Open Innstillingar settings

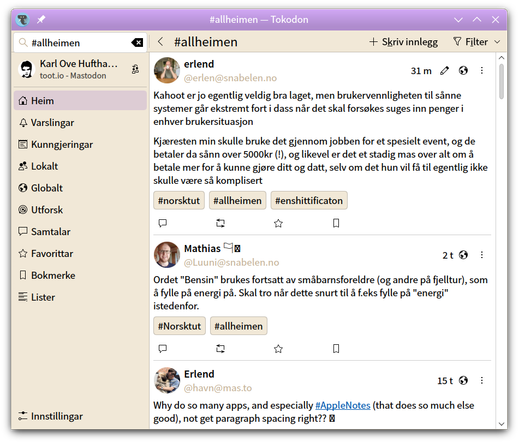coord(80,416)
